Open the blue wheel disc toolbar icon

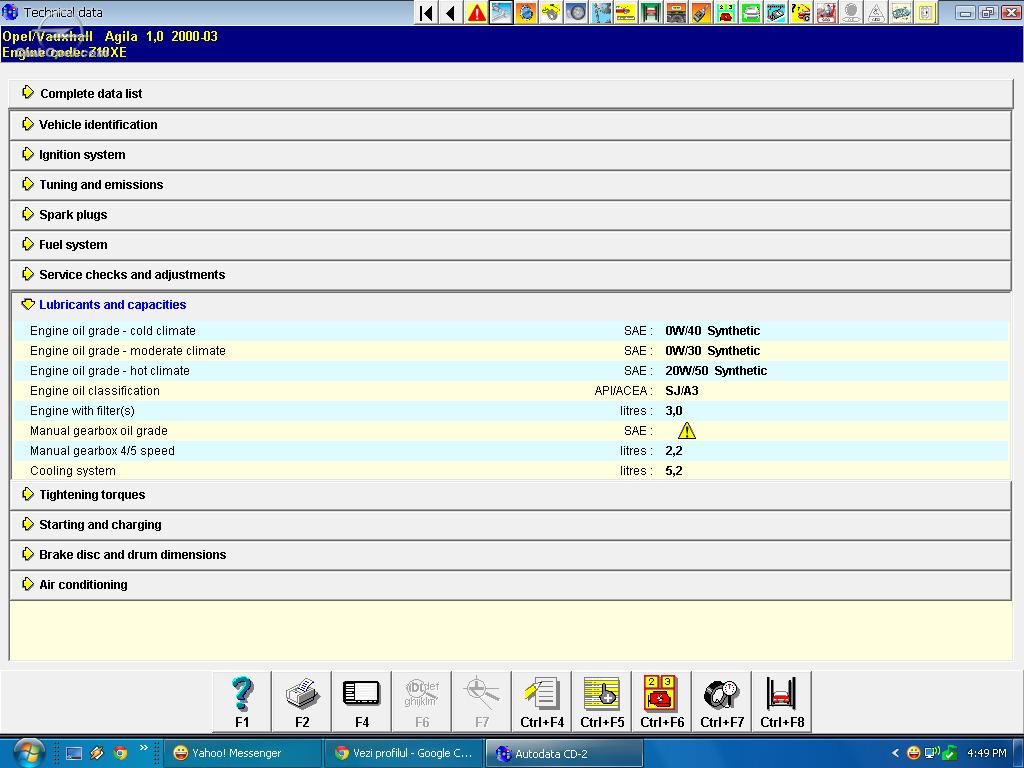576,12
